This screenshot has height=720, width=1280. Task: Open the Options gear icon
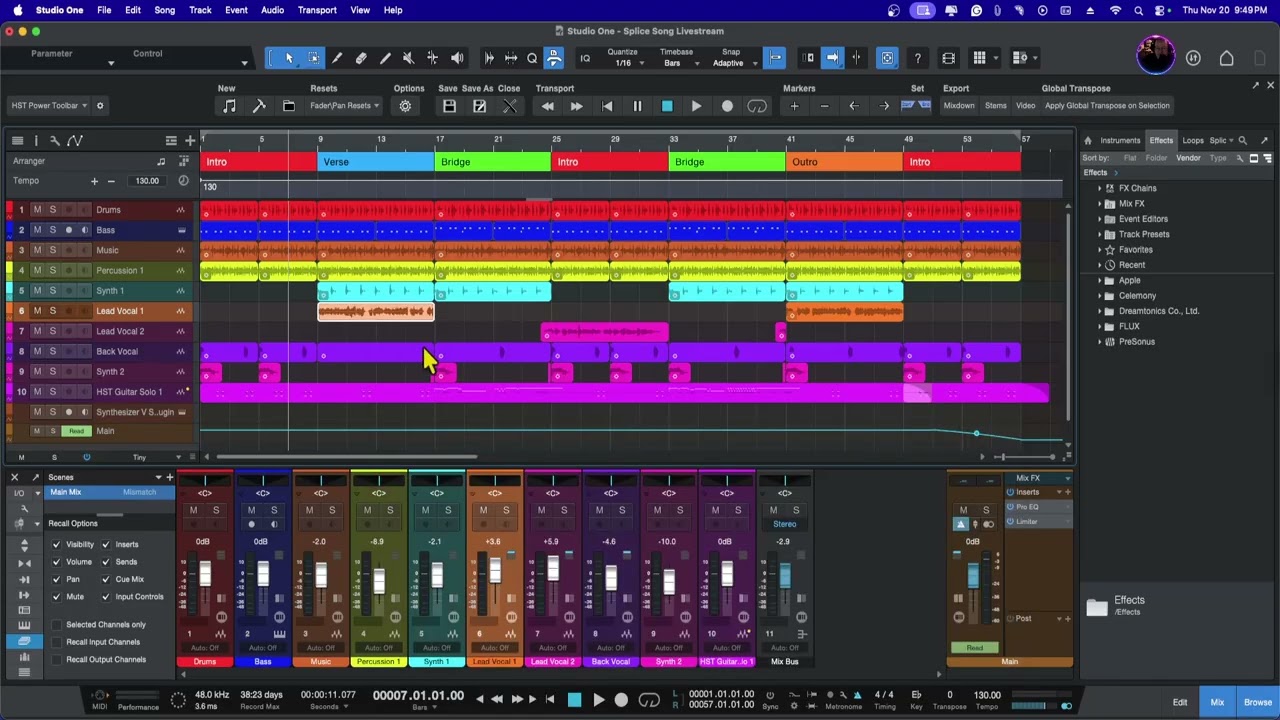point(405,106)
